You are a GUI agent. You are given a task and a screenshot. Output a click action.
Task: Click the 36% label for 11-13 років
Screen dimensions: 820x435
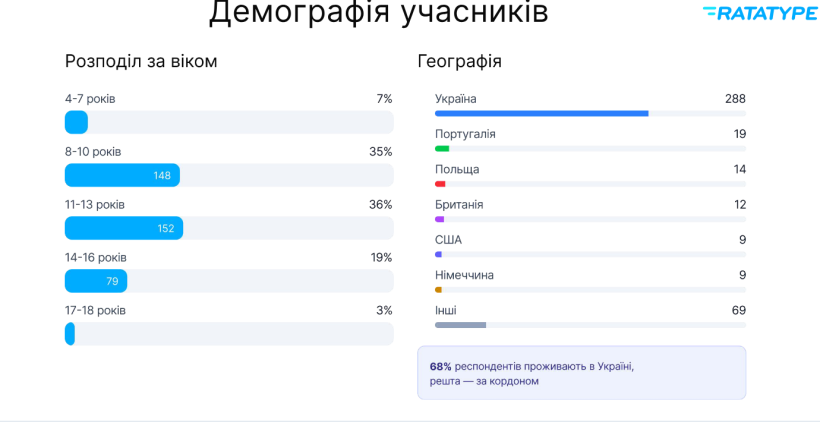[x=380, y=205]
